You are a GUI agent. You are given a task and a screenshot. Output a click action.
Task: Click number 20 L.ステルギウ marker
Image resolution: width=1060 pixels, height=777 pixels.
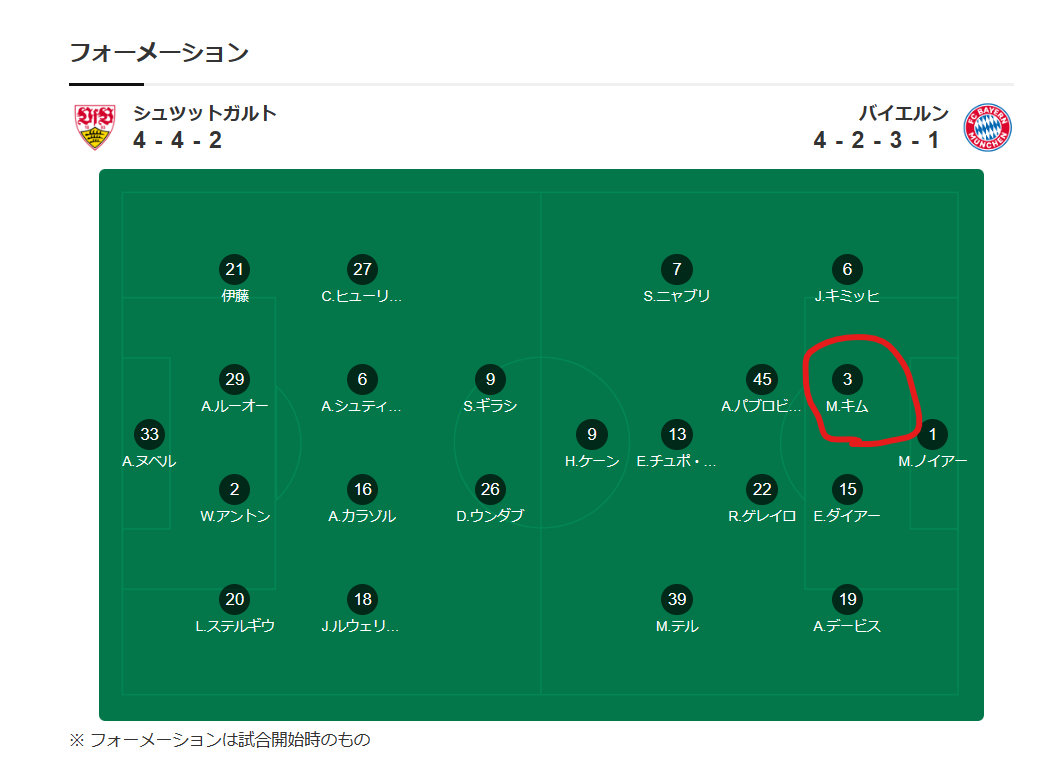(x=235, y=599)
